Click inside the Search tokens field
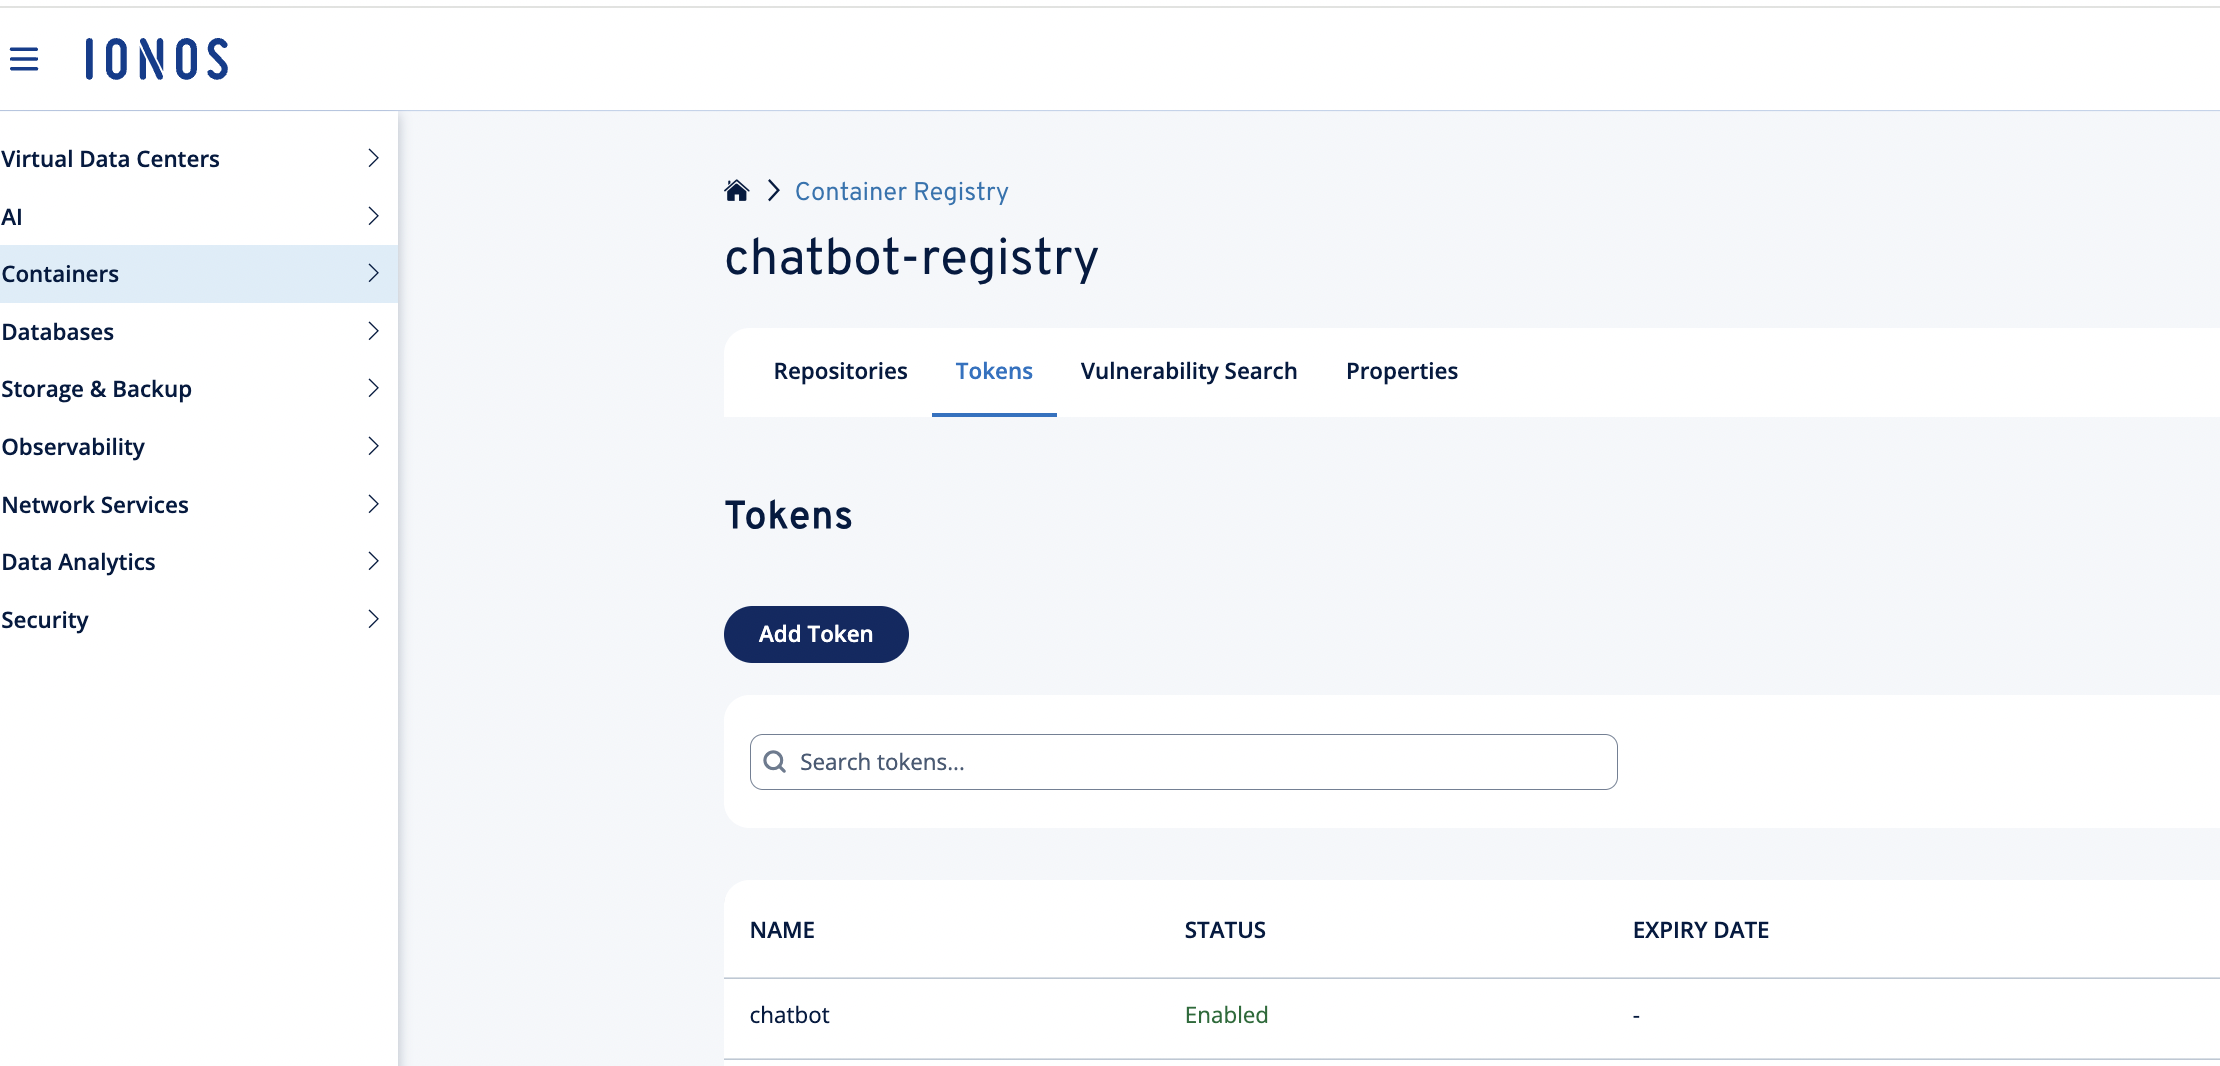The height and width of the screenshot is (1066, 2220). tap(1100, 761)
